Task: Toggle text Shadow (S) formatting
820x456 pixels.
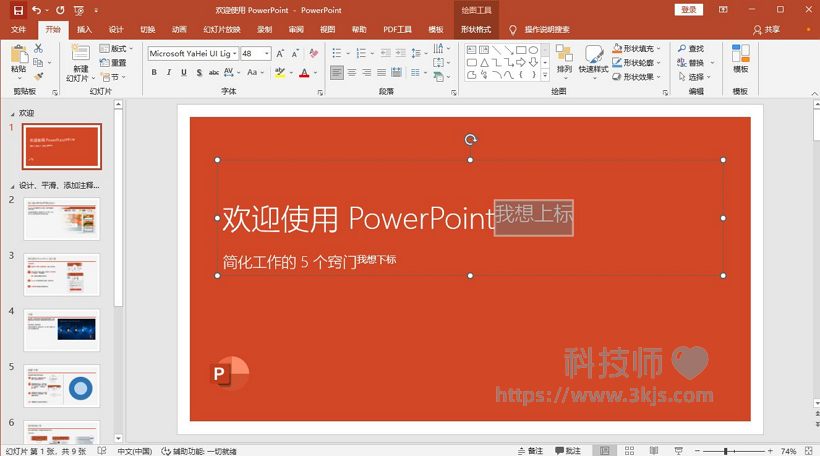Action: (x=199, y=73)
